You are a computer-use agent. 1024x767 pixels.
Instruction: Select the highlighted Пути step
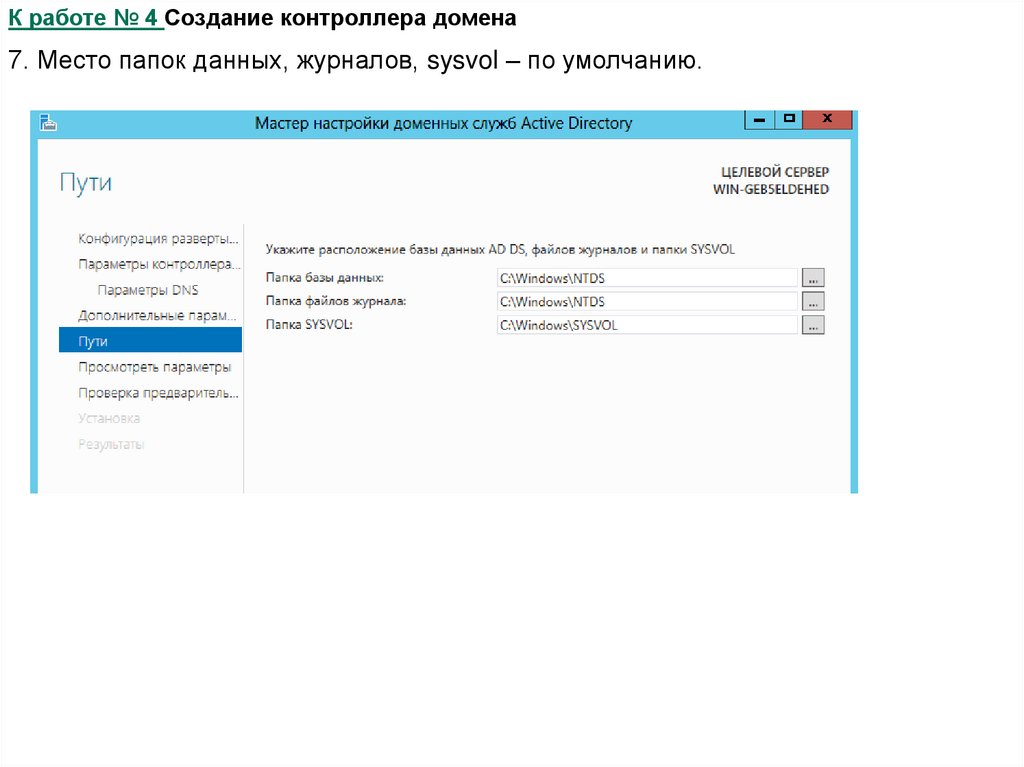click(150, 340)
